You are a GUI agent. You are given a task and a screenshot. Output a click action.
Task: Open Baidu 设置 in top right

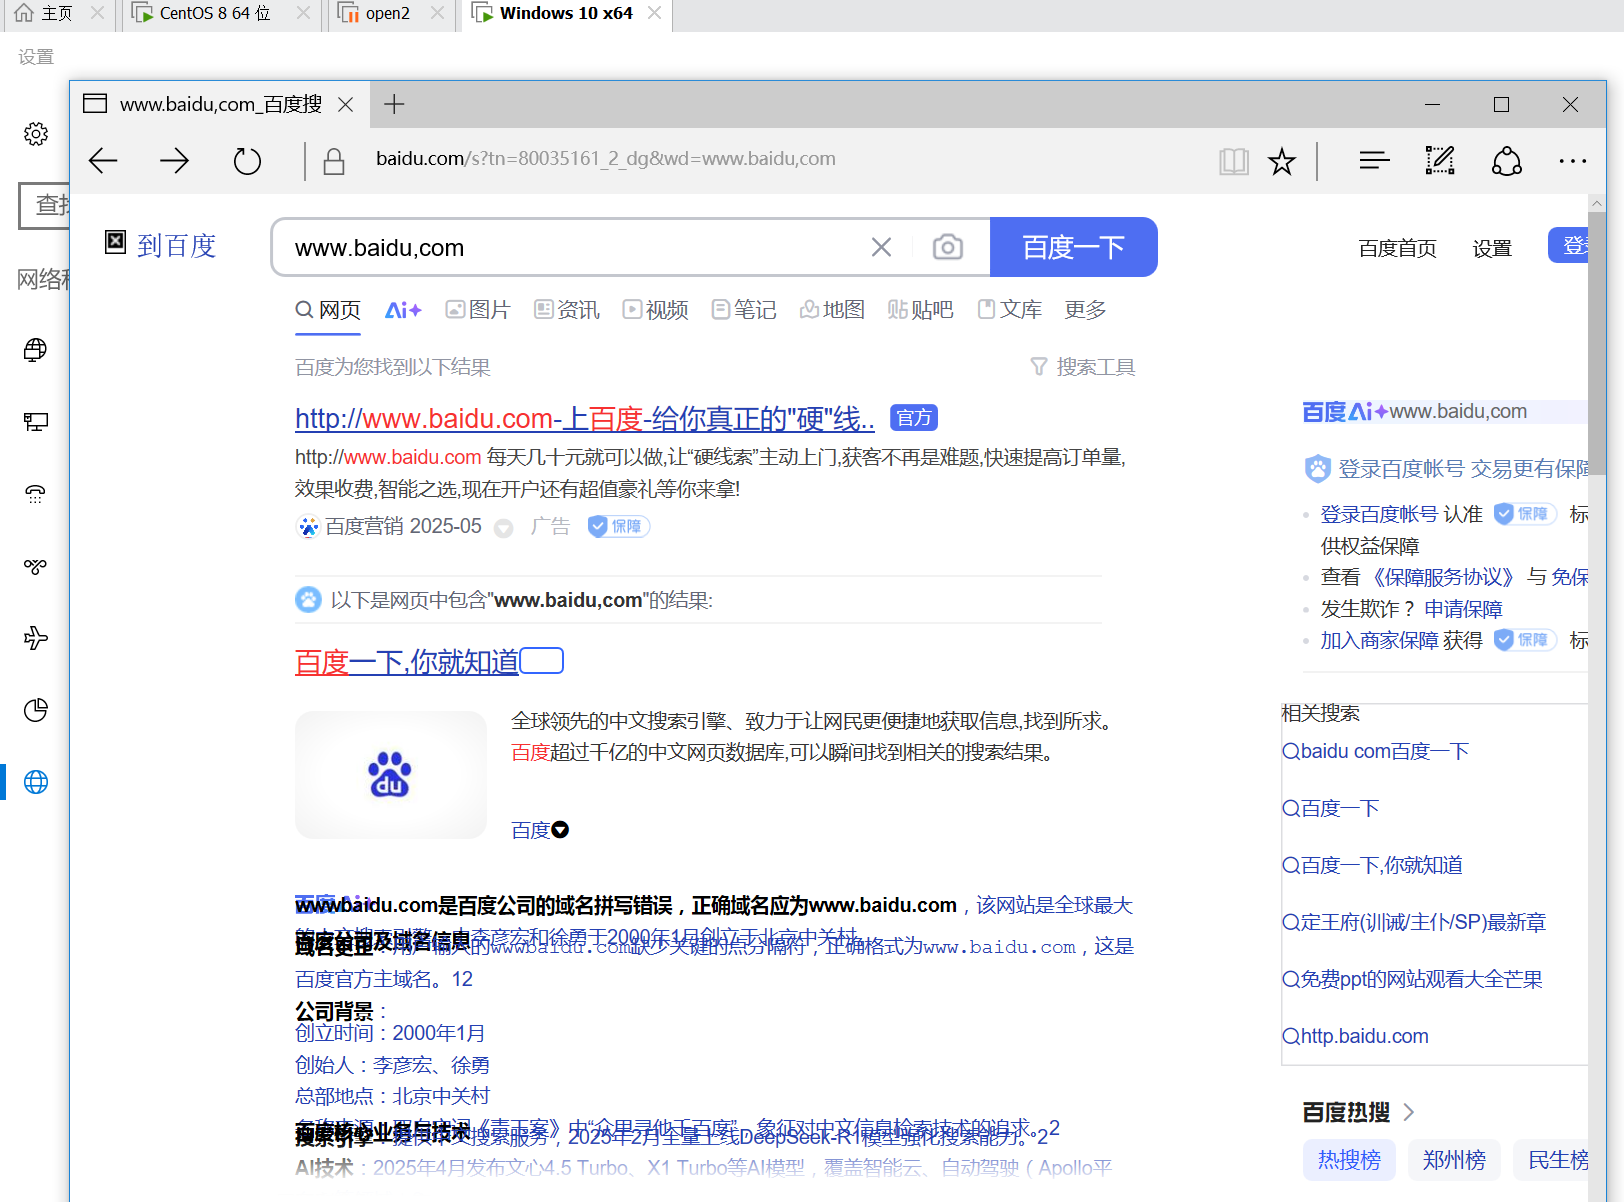pos(1492,248)
